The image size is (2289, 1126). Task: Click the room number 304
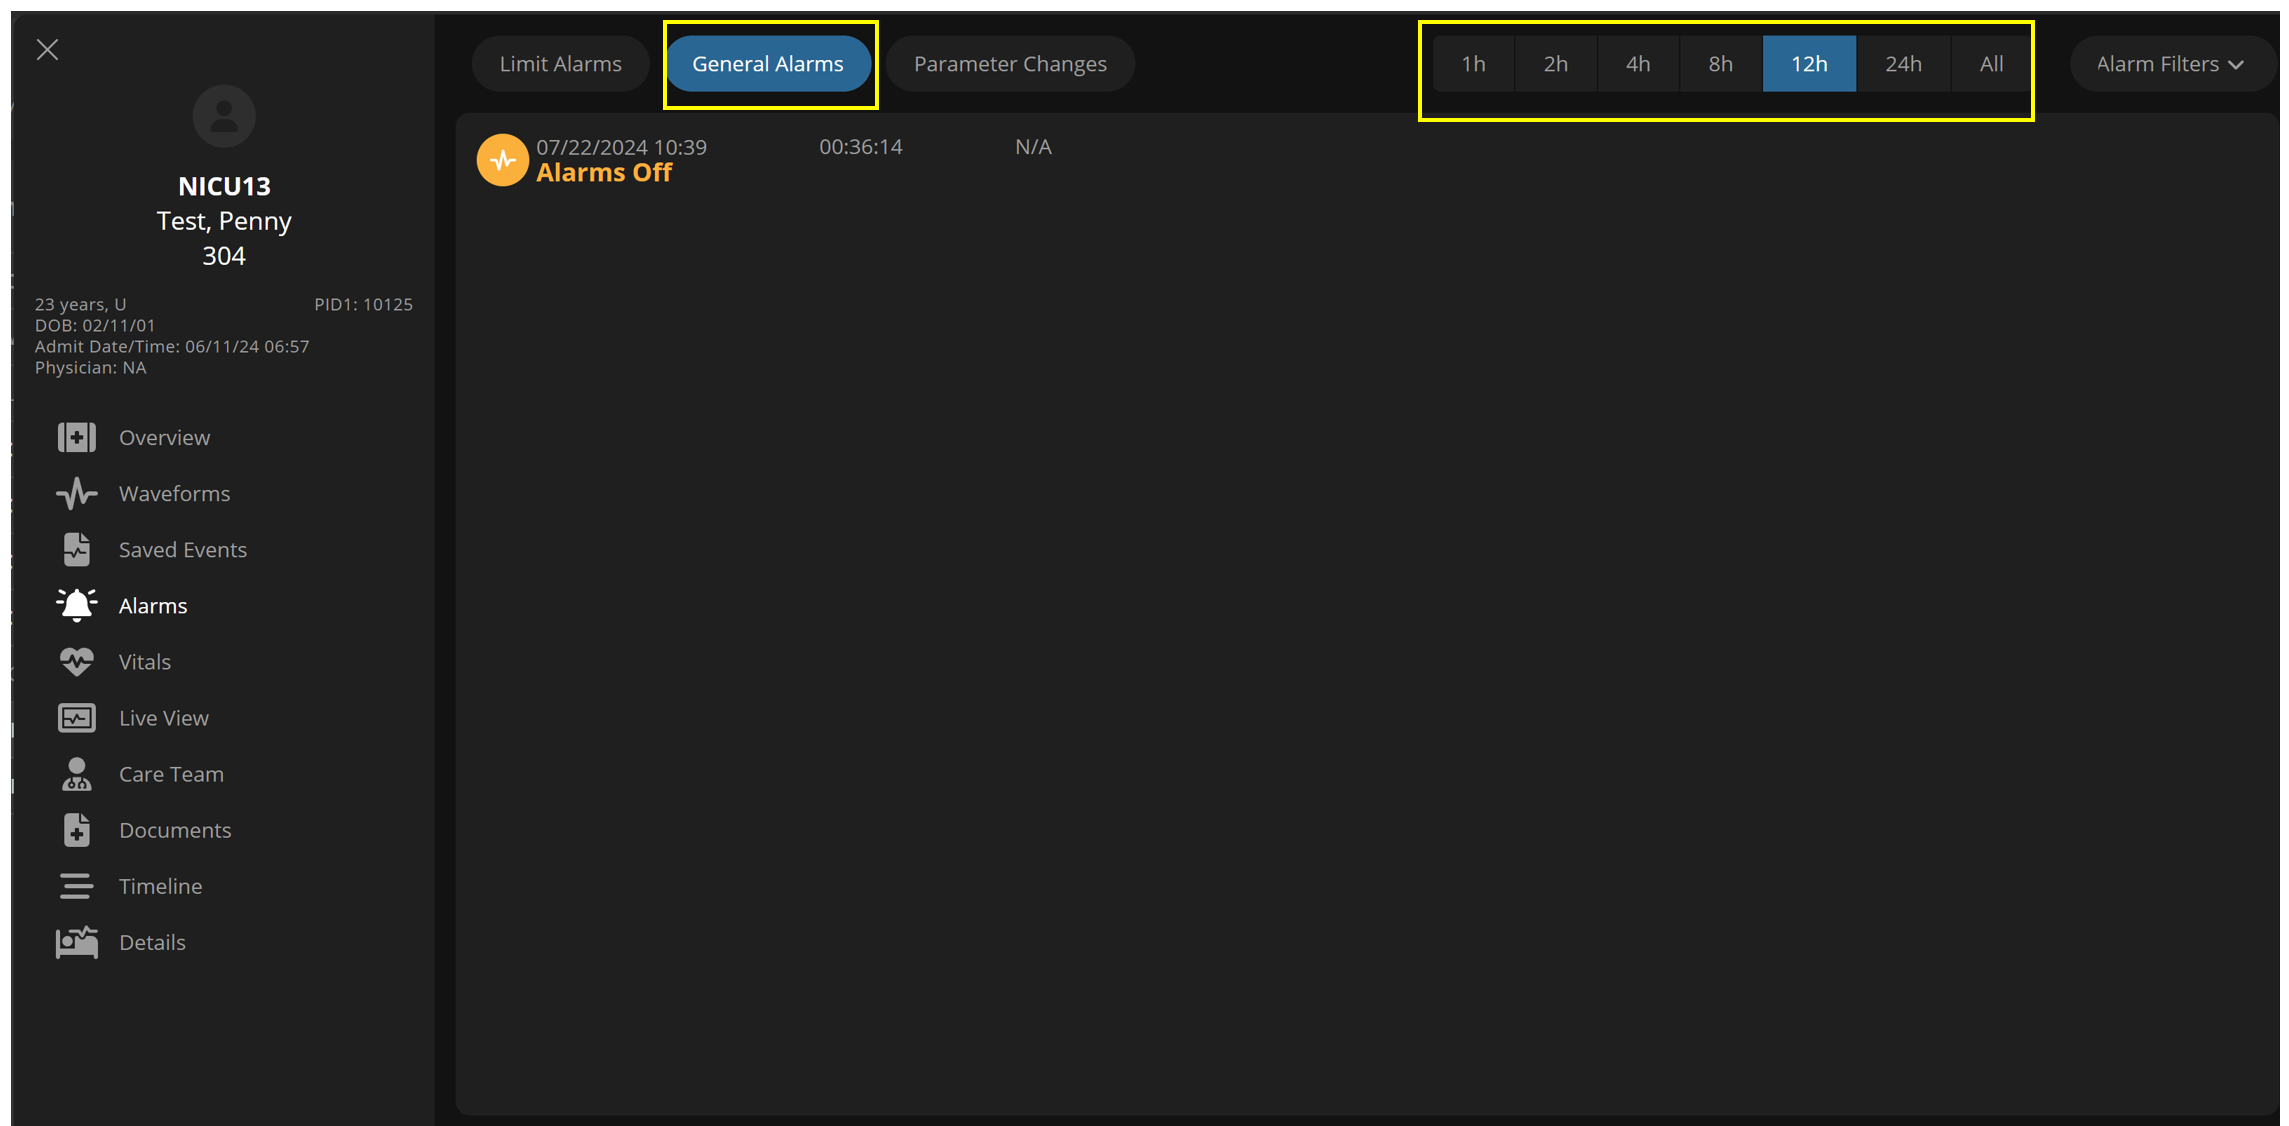click(224, 256)
